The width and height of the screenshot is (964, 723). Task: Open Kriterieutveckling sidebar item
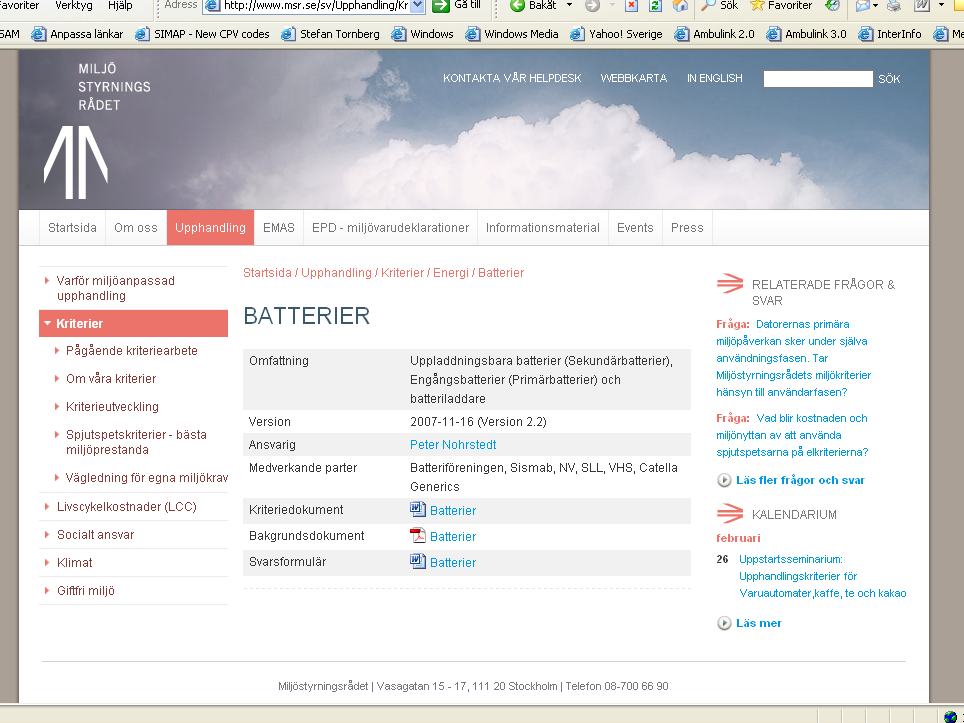pos(112,406)
